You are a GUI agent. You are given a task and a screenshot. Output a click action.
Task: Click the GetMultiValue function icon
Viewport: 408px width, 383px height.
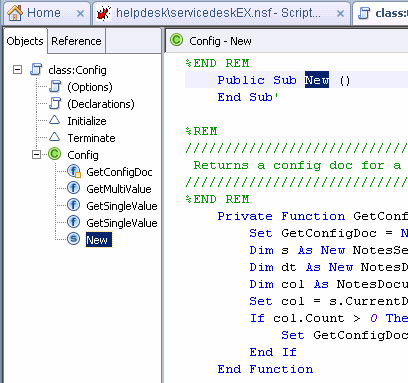pos(73,188)
